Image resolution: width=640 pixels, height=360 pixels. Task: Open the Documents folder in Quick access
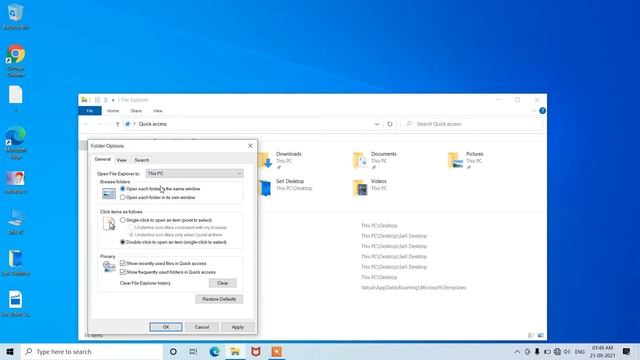pos(376,160)
